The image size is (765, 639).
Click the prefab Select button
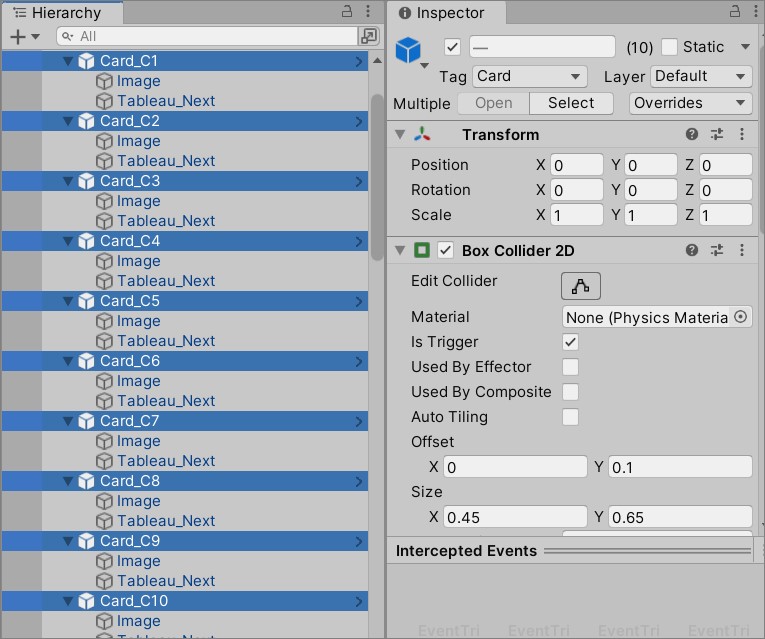[571, 103]
